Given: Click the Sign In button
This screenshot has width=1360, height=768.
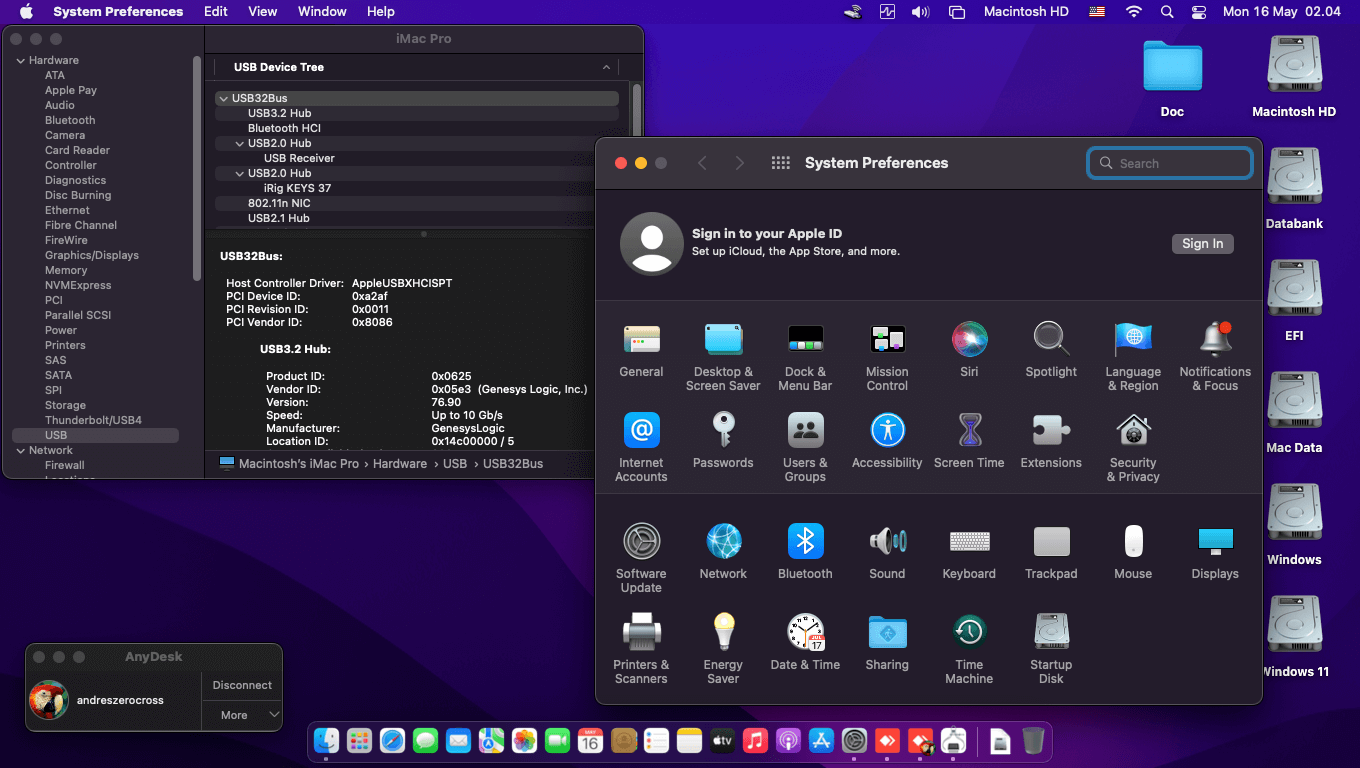Looking at the screenshot, I should (x=1202, y=243).
